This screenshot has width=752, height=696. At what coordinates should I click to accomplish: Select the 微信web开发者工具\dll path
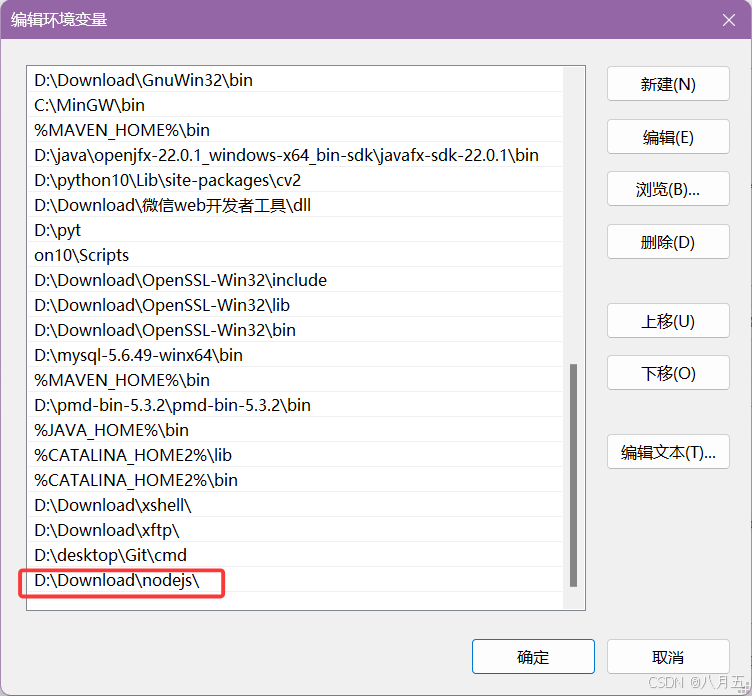pos(295,205)
